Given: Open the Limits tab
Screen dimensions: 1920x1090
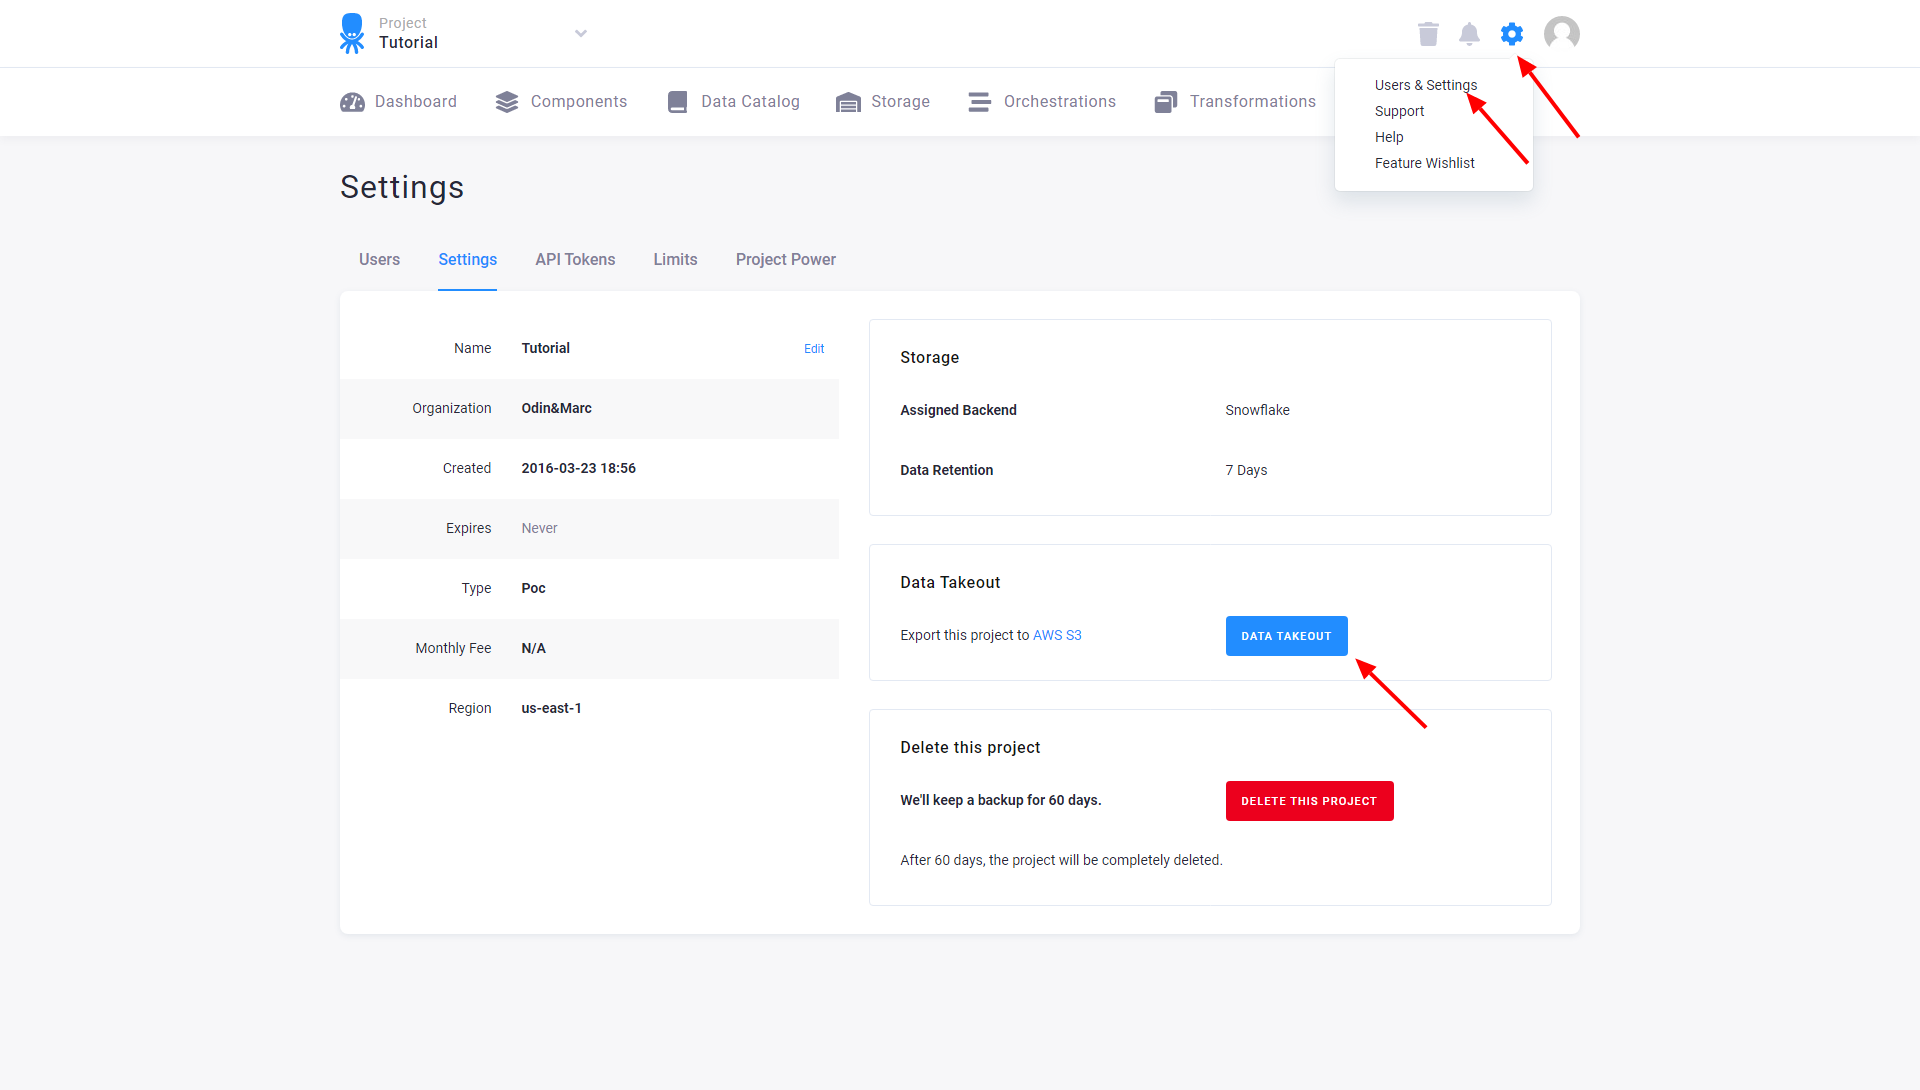Looking at the screenshot, I should pyautogui.click(x=675, y=260).
